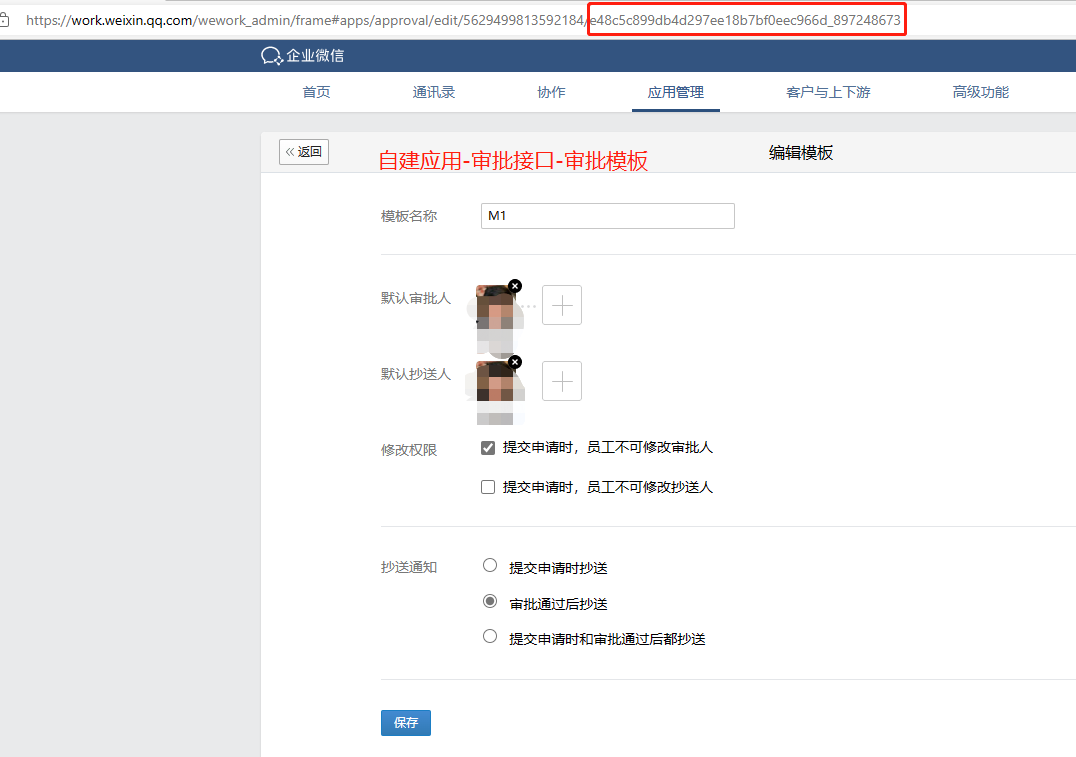
Task: Click the 企业微信 logo icon
Action: click(272, 56)
